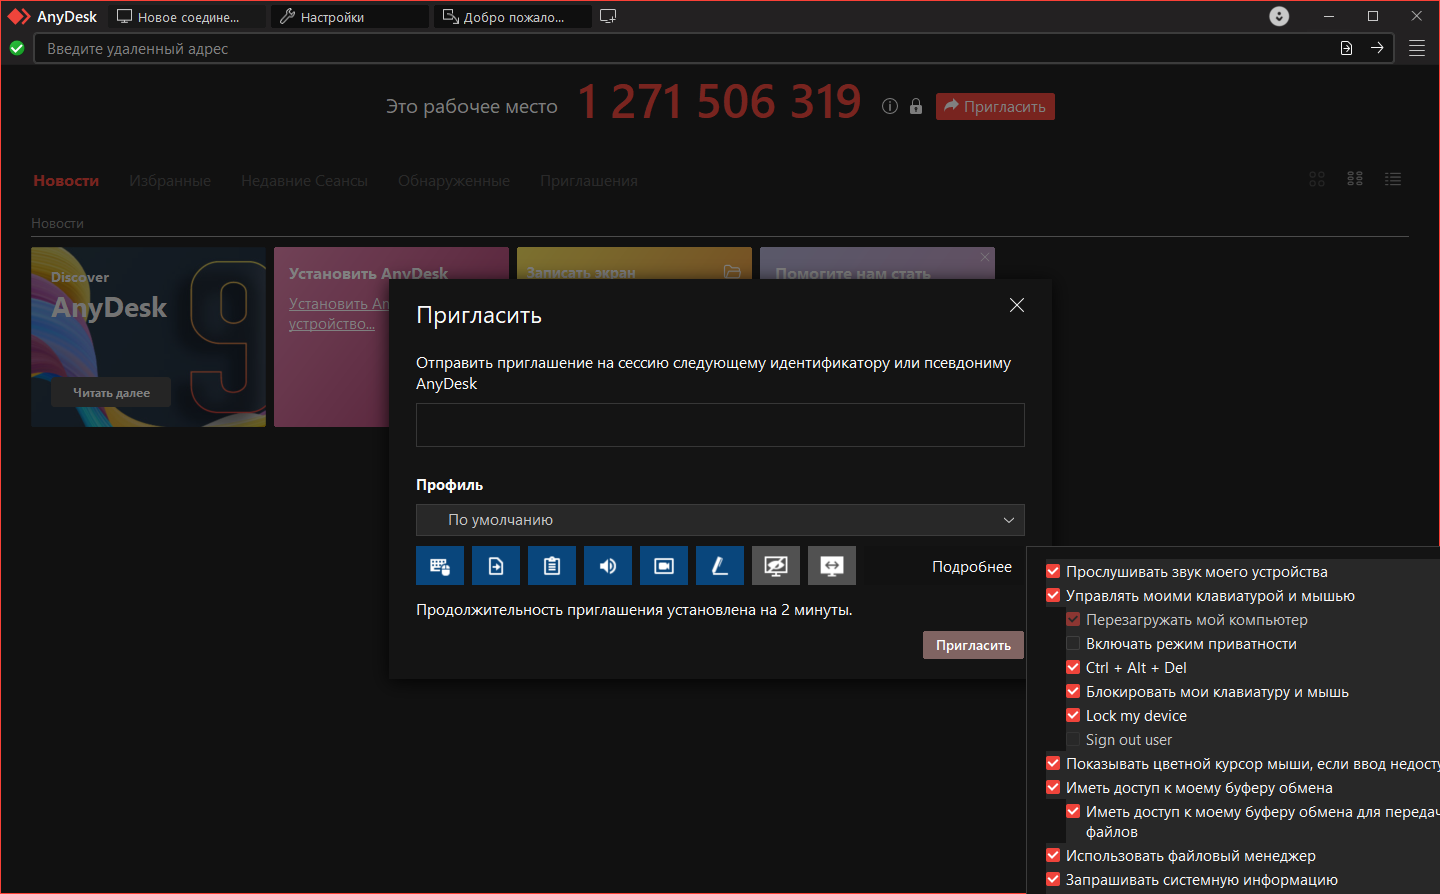
Task: Open the hamburger main menu icon
Action: [1417, 48]
